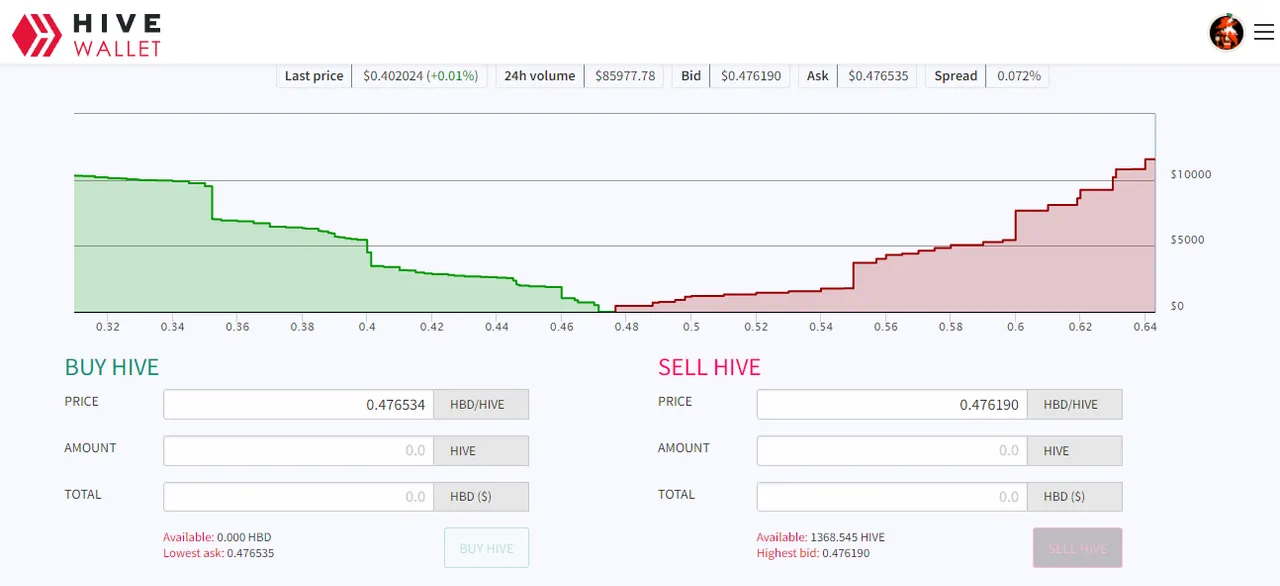Image resolution: width=1280 pixels, height=586 pixels.
Task: Click the Ask $0.476535 value
Action: [878, 76]
